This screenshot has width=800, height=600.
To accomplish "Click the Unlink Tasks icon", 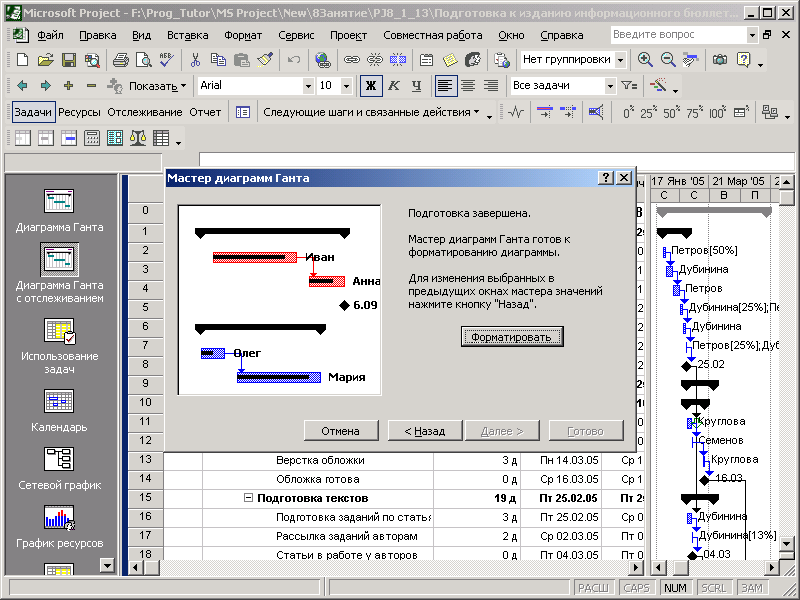I will (x=374, y=60).
